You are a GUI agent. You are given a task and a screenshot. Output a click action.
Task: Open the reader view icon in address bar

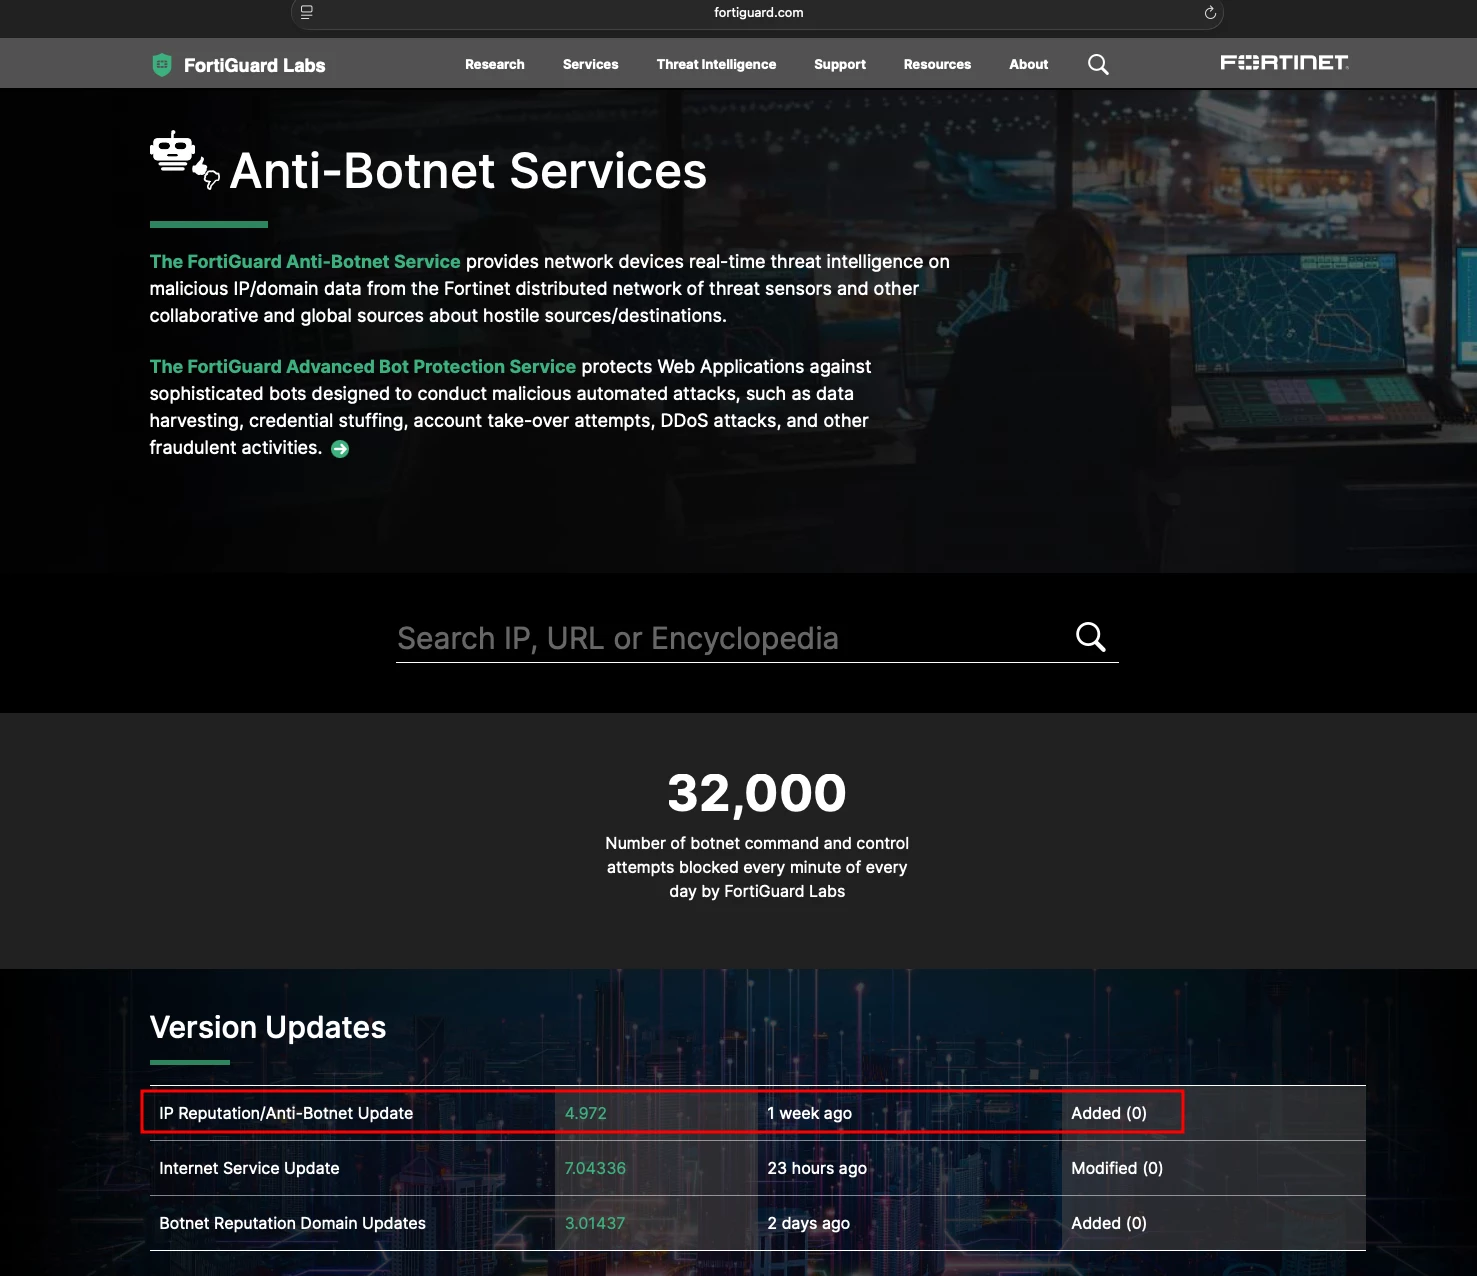307,13
